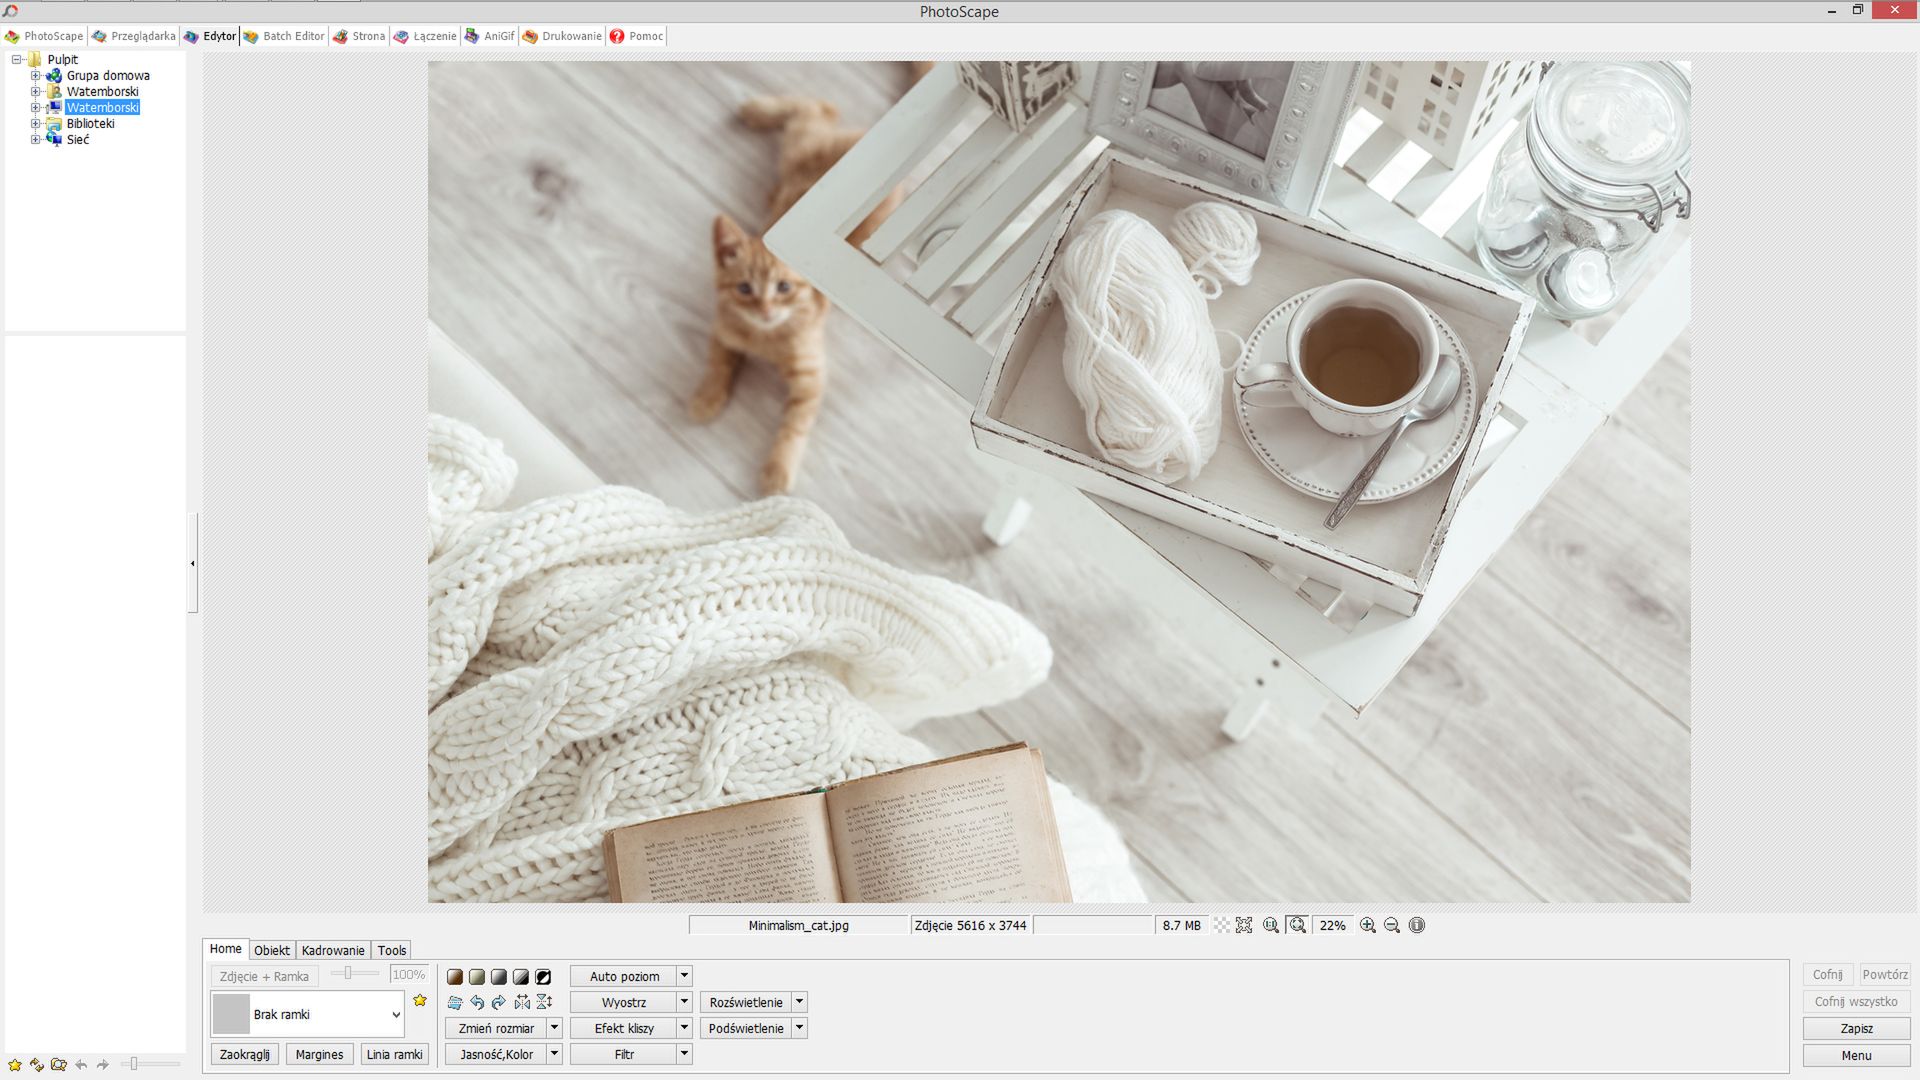
Task: Open the Efekt kliszy dropdown arrow
Action: pyautogui.click(x=685, y=1028)
